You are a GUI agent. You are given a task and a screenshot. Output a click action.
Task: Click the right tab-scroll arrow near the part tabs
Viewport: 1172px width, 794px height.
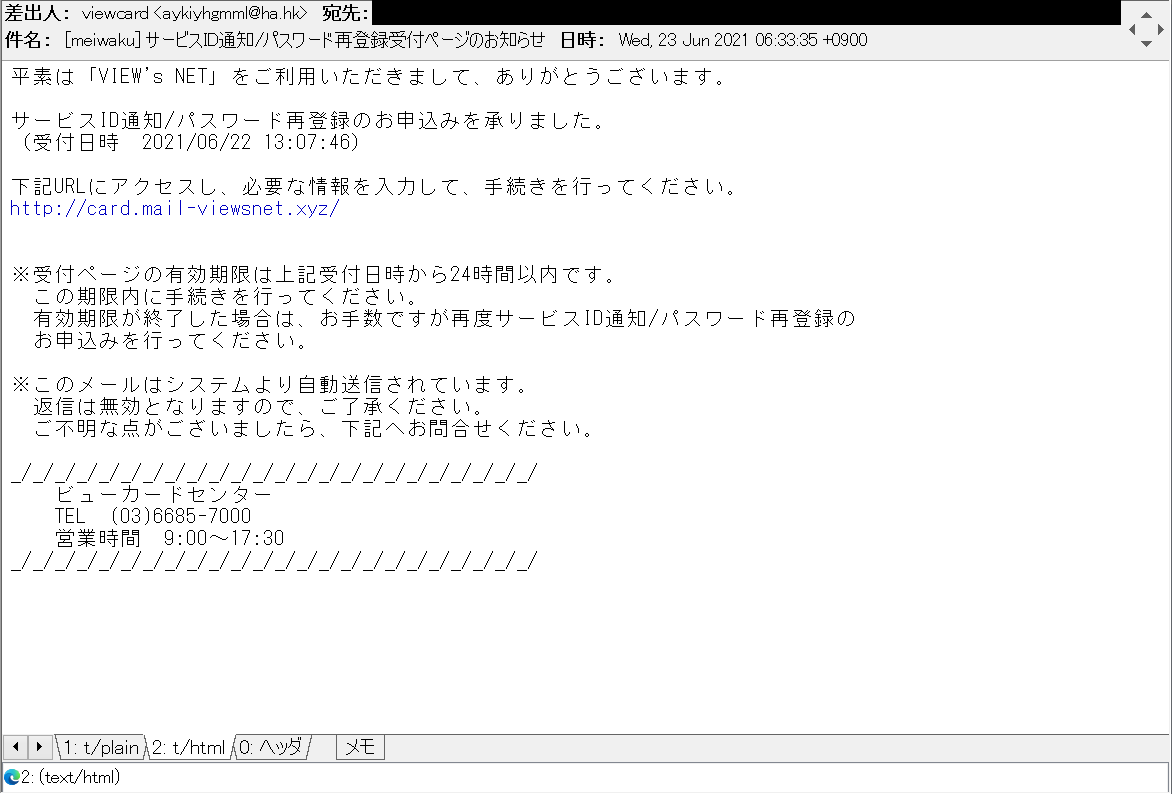38,746
